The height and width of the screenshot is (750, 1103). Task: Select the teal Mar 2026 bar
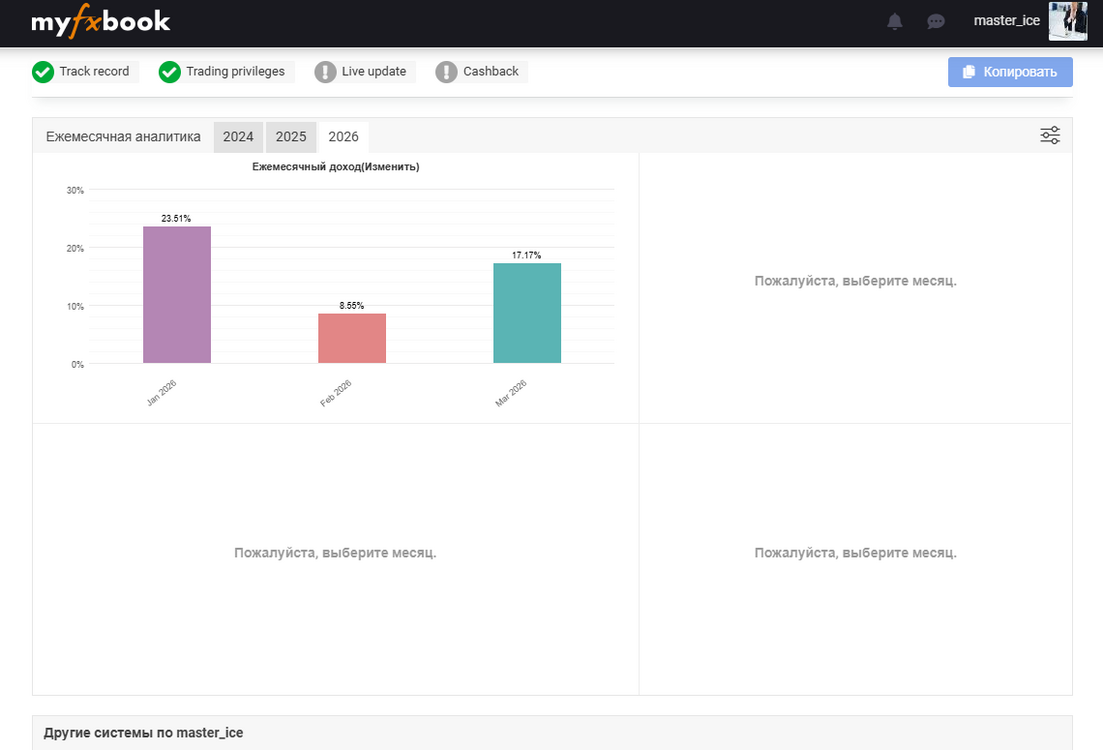click(x=527, y=313)
